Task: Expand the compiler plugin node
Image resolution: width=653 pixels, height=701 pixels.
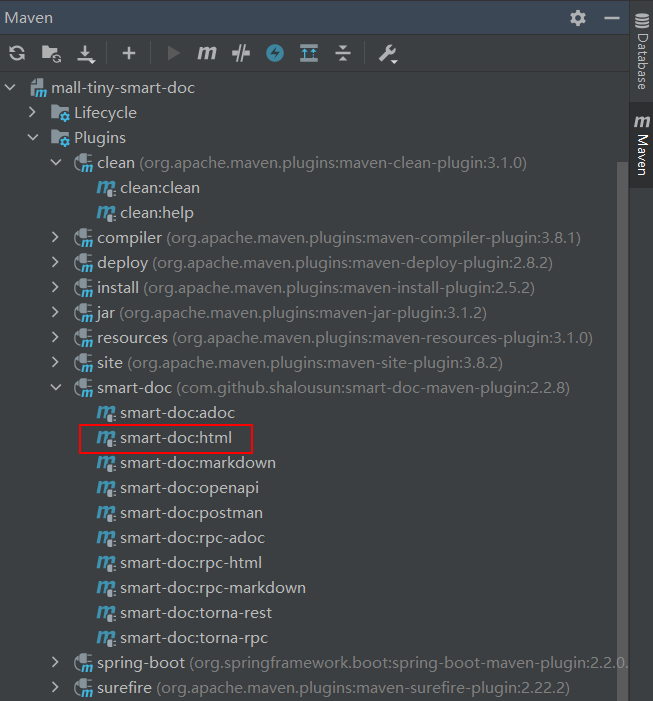Action: [55, 237]
